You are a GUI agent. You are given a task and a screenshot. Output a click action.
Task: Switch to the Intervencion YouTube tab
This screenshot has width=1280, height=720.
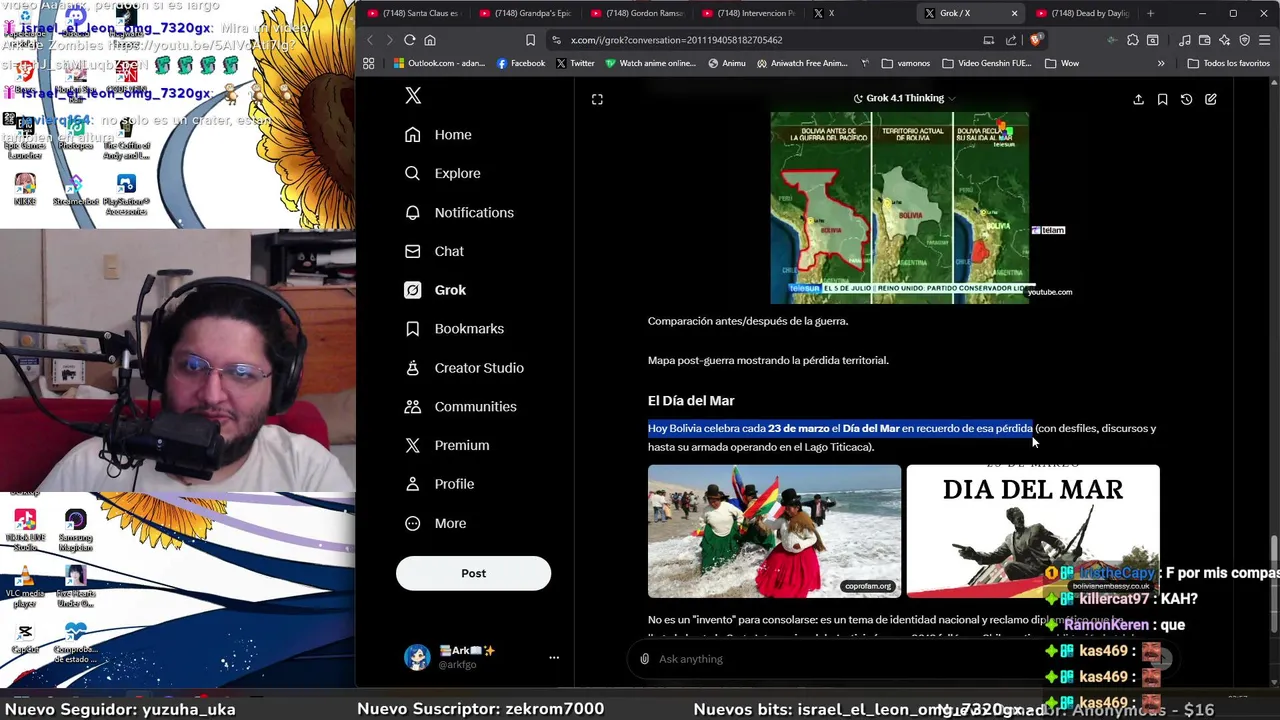coord(748,13)
